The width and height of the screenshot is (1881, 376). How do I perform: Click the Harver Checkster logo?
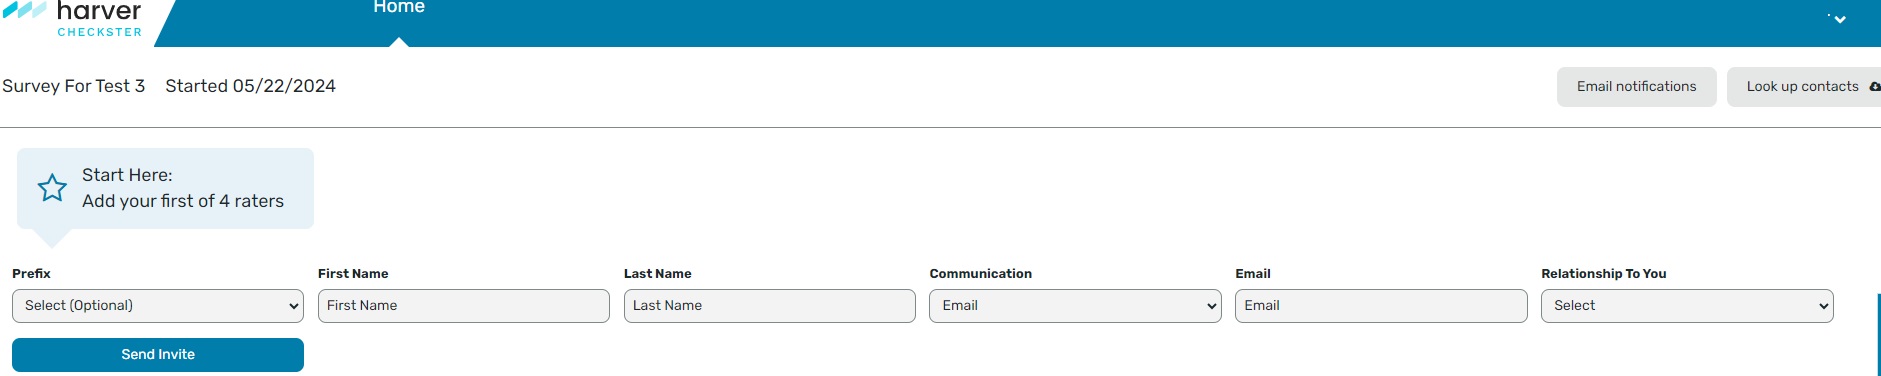[x=73, y=19]
